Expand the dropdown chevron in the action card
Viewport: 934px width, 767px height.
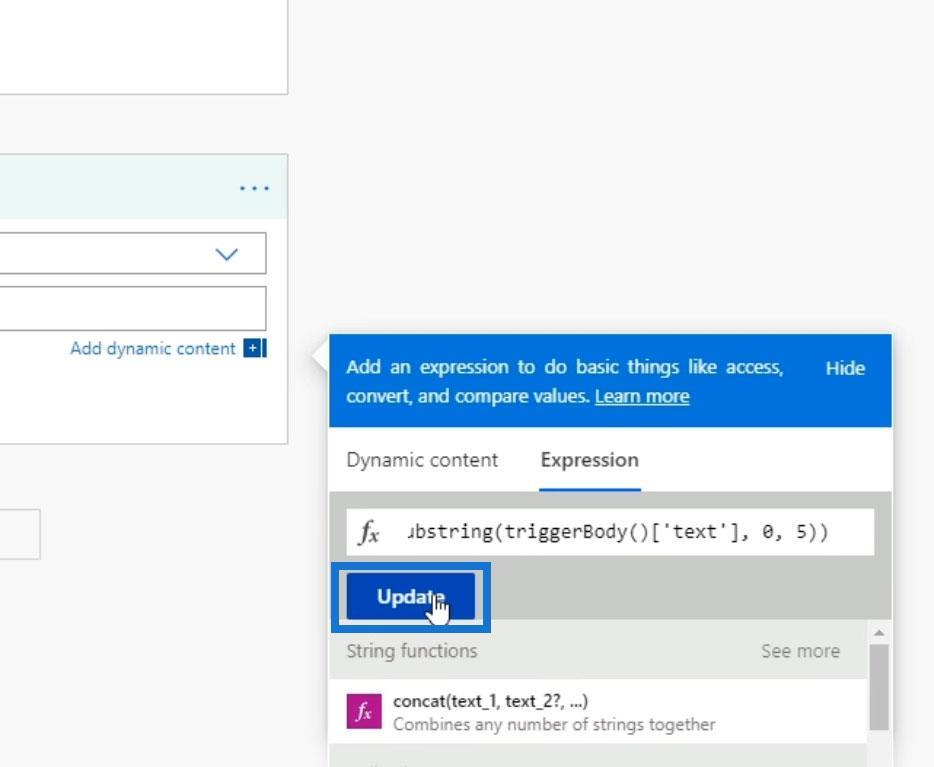(226, 254)
